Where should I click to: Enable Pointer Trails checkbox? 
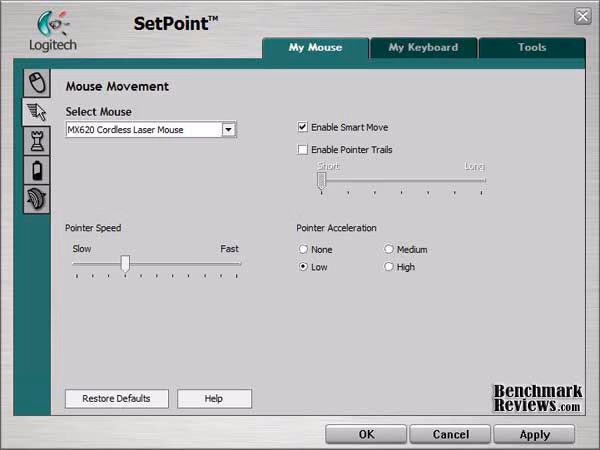[302, 149]
